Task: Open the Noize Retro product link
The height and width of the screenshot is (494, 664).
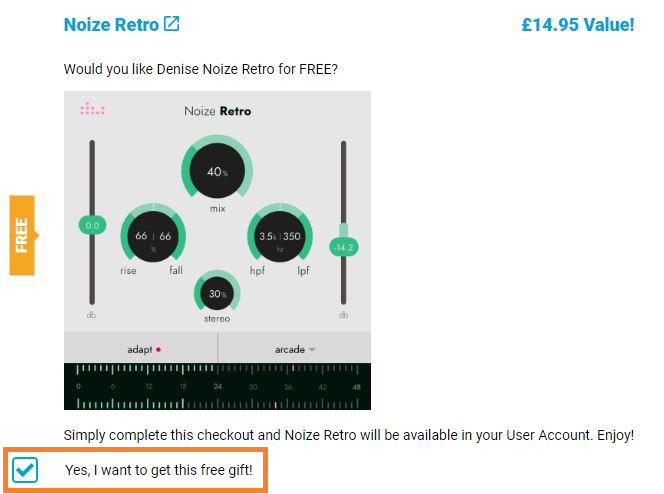Action: (111, 24)
